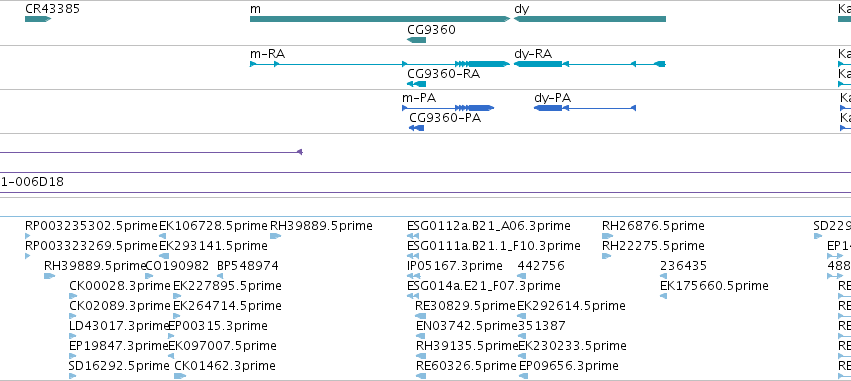
Task: Open the RP003235302.5prime feature label
Action: click(x=91, y=225)
